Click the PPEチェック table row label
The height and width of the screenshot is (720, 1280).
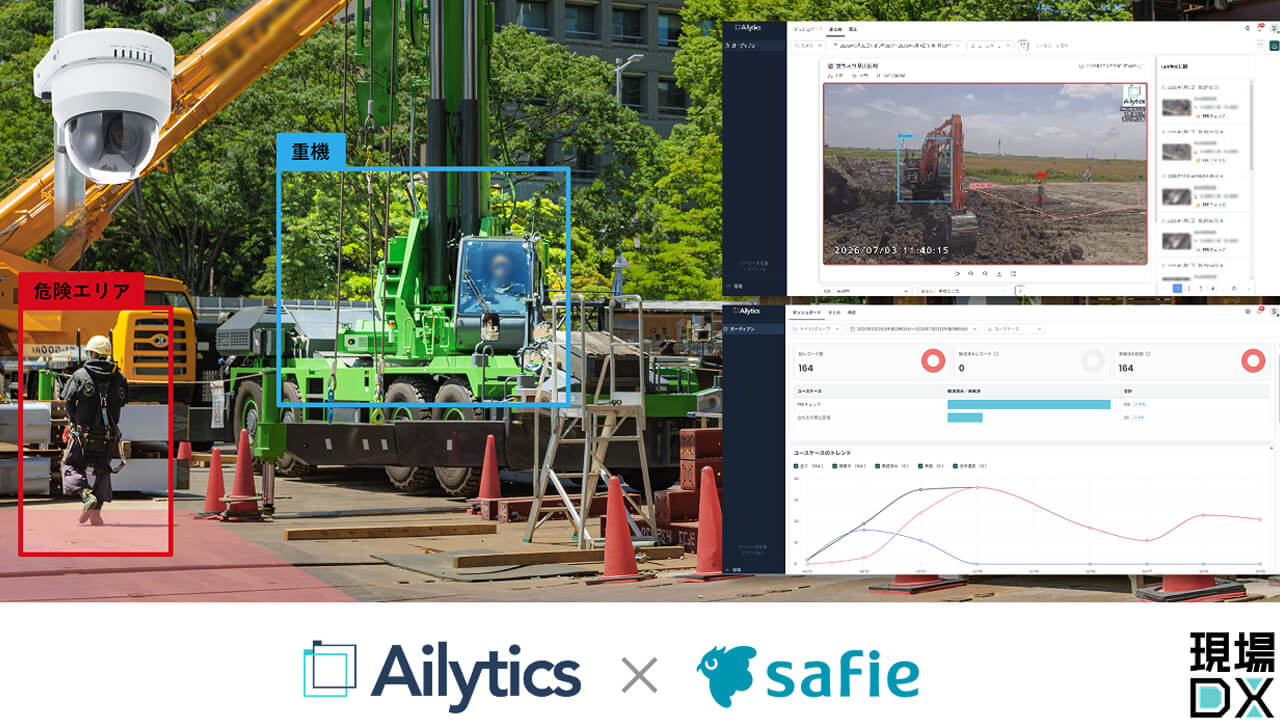[x=810, y=404]
